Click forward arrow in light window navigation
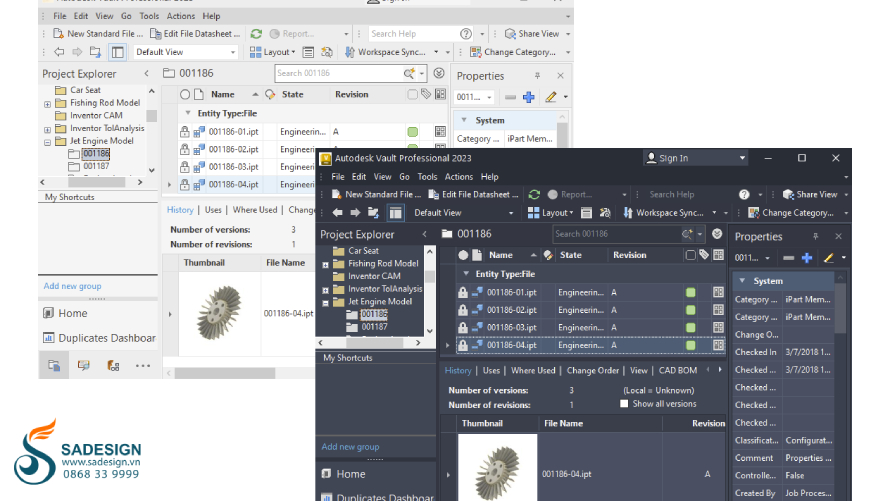The height and width of the screenshot is (501, 890). 77,52
